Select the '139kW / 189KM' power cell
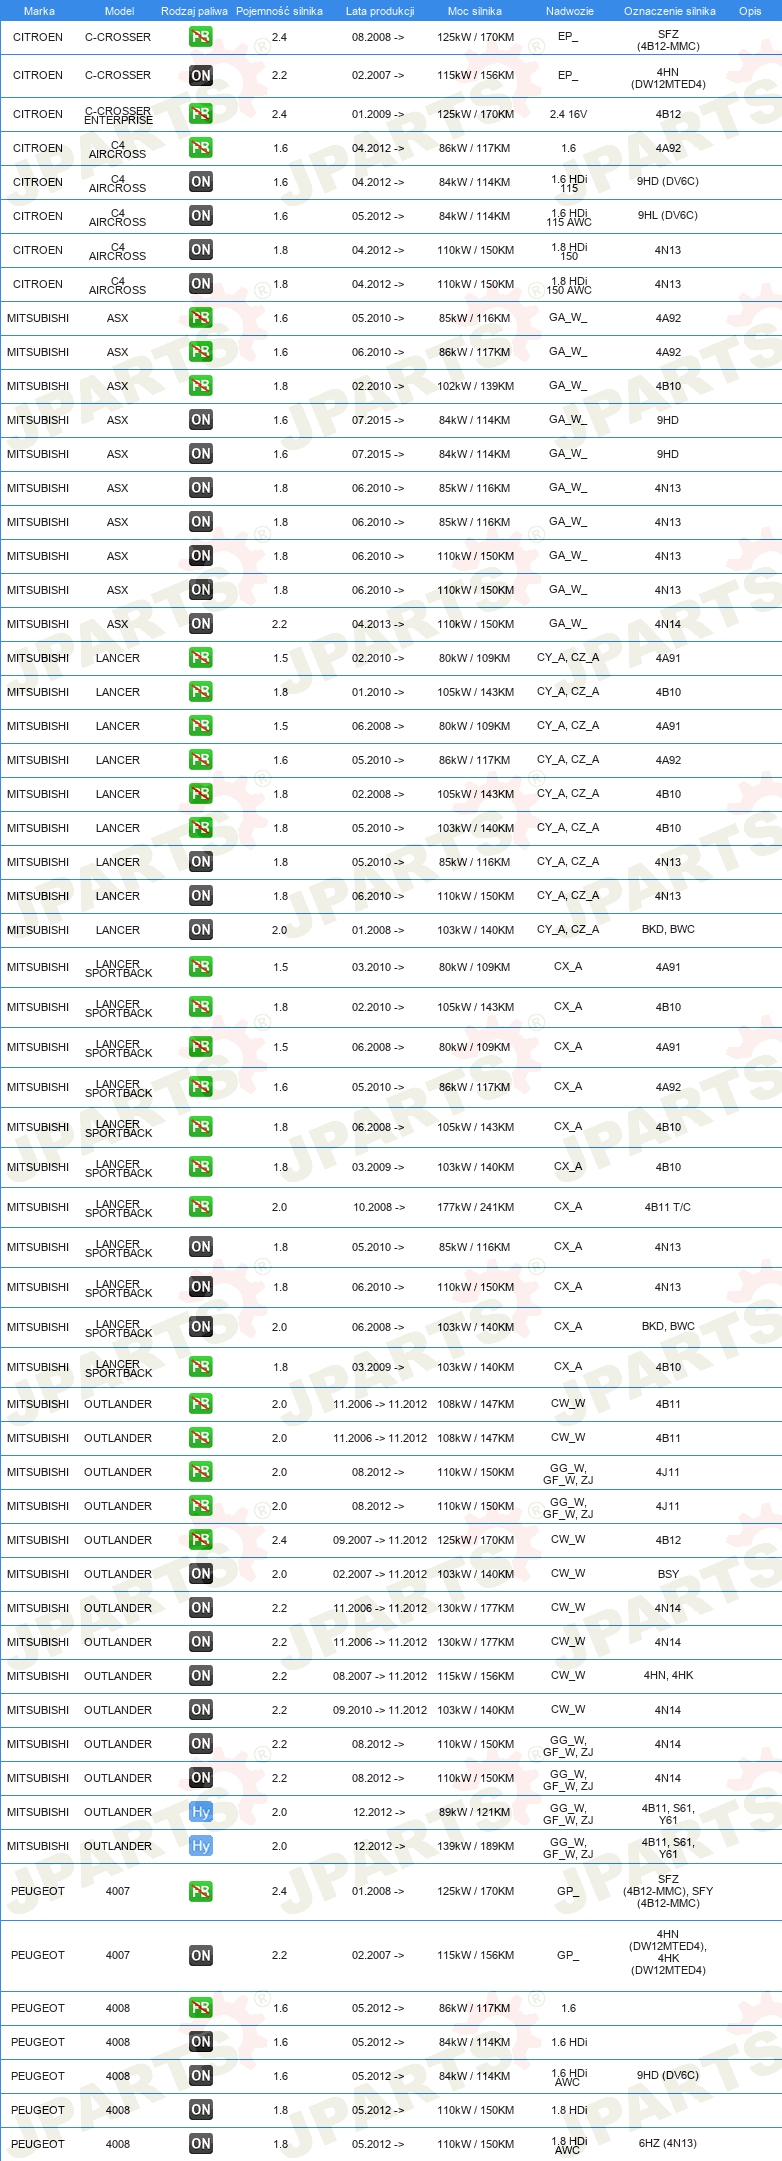Viewport: 782px width, 2161px height. coord(476,1846)
